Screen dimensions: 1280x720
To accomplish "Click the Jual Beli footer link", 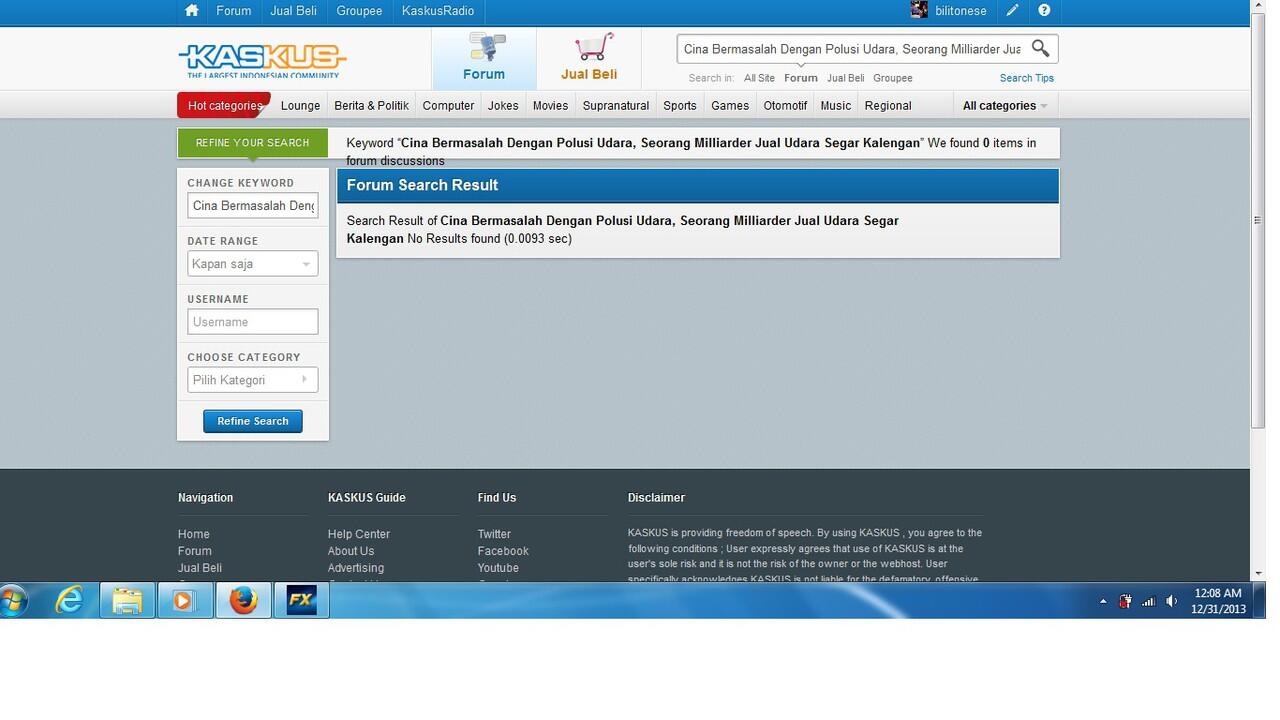I will coord(200,568).
